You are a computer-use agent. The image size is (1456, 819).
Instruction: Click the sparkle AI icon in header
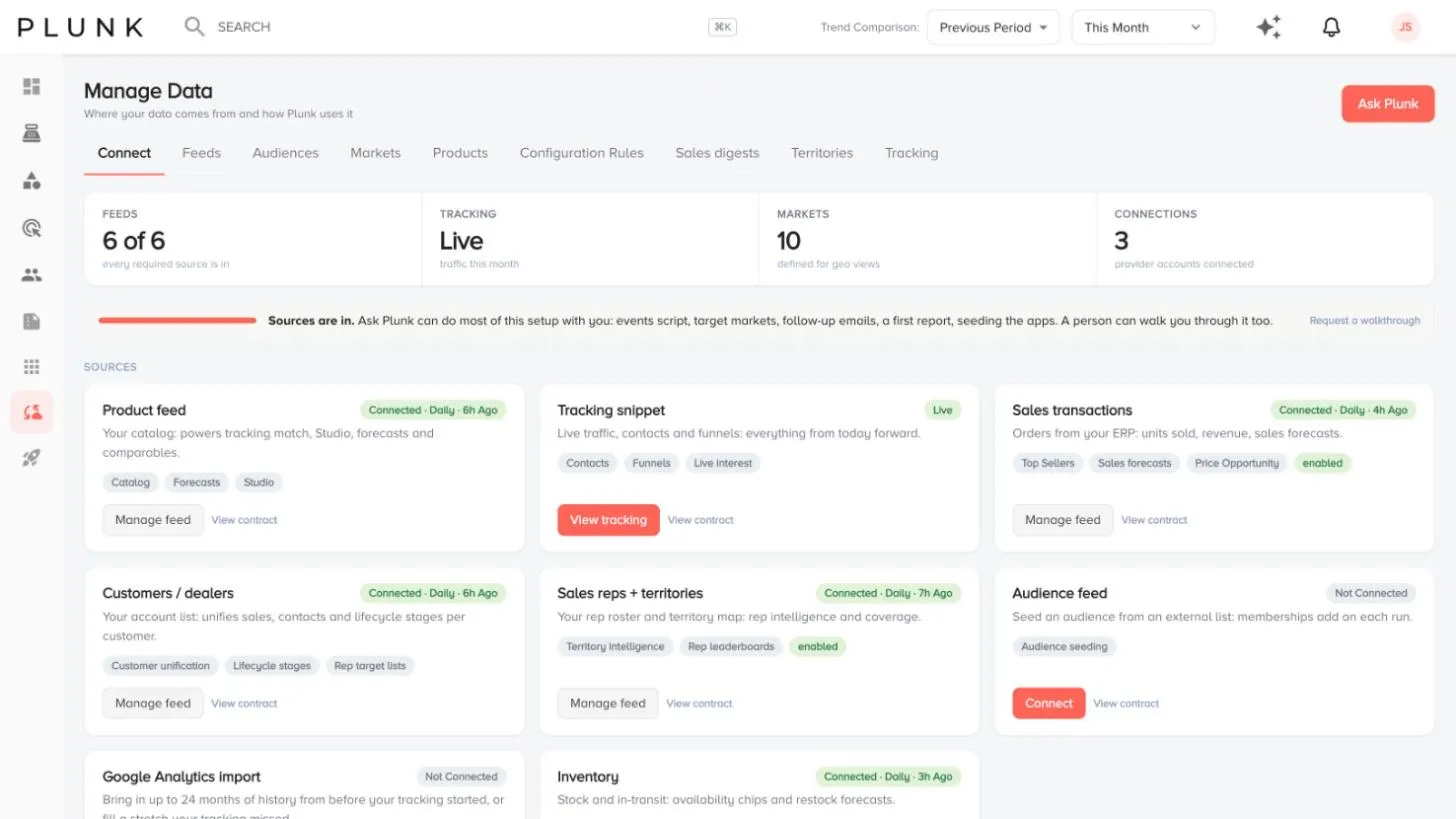click(1269, 28)
